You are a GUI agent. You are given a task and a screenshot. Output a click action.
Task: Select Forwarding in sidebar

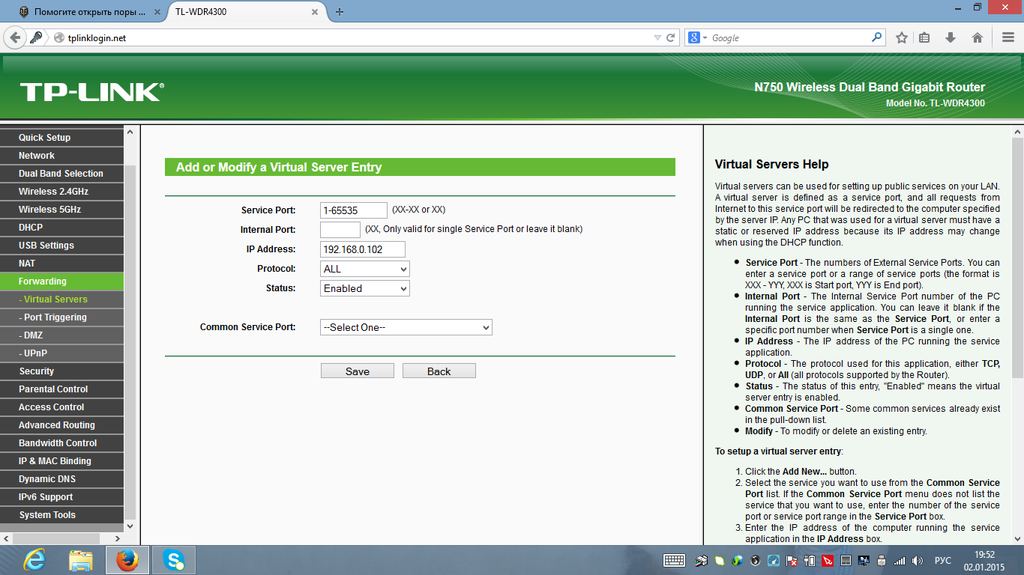pyautogui.click(x=61, y=281)
